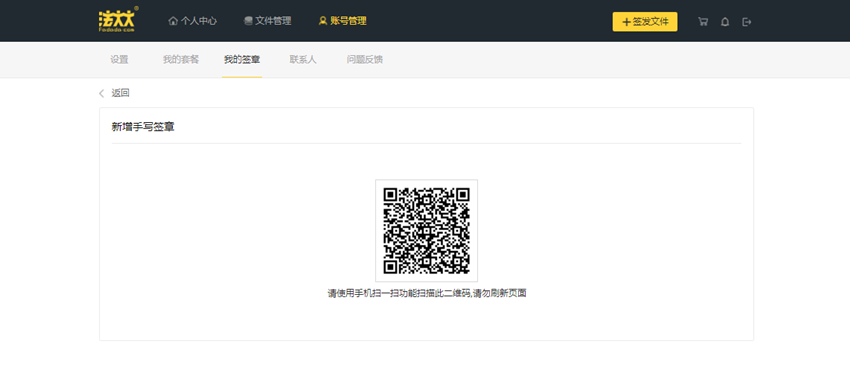Open the 我的套餐 tab

(181, 60)
